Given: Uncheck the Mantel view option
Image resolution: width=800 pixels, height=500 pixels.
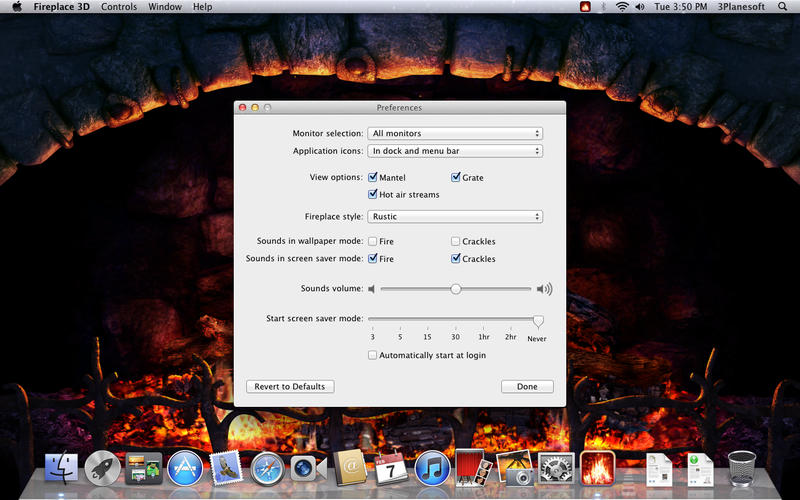Looking at the screenshot, I should 372,177.
